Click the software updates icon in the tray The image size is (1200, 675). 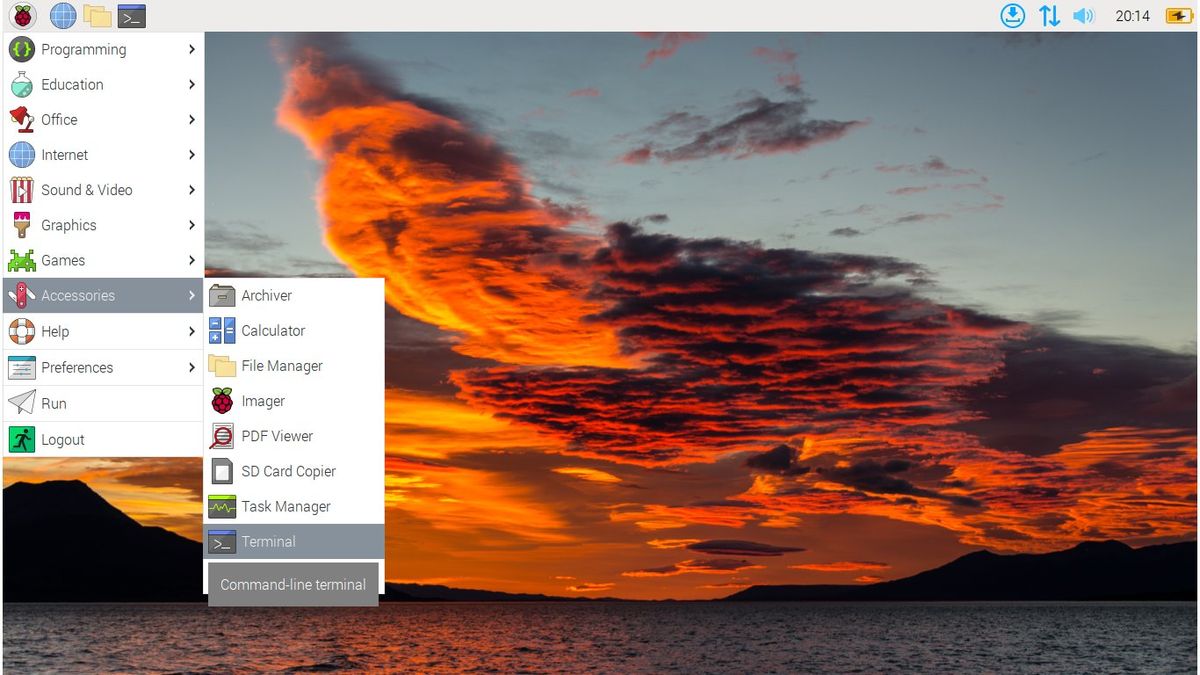click(1012, 15)
